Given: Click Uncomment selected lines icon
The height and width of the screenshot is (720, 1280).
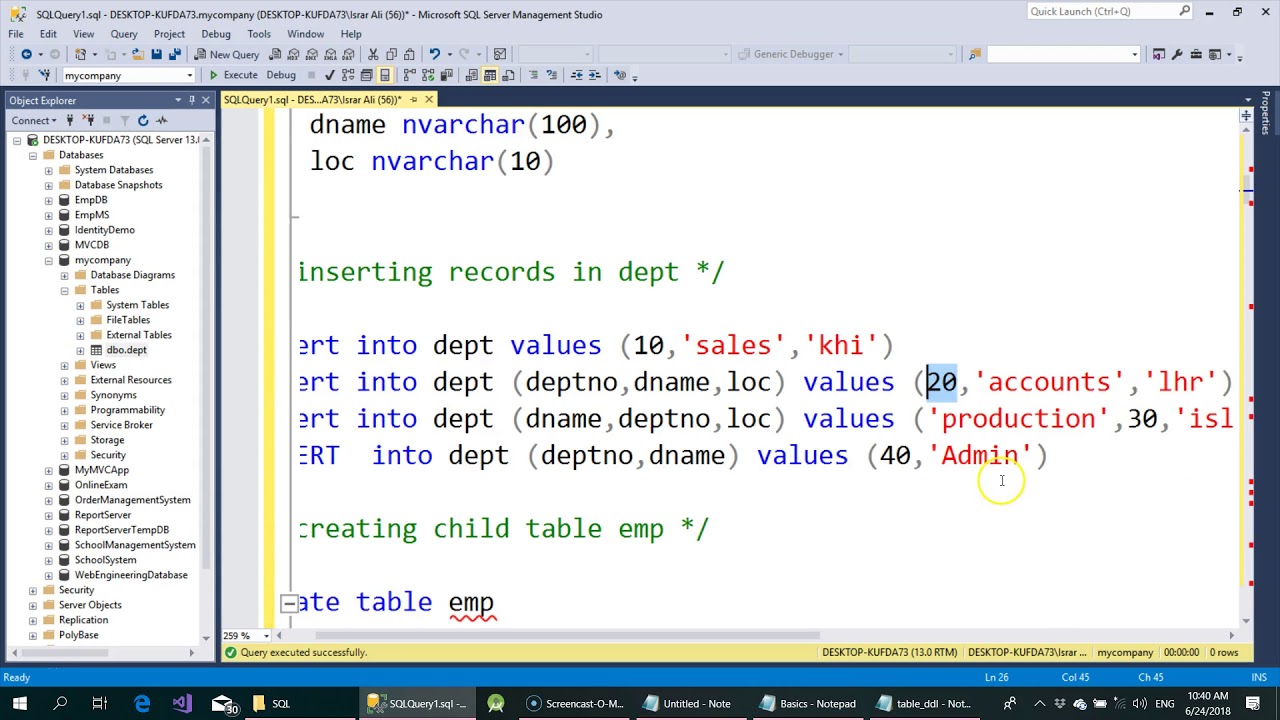Looking at the screenshot, I should point(551,75).
